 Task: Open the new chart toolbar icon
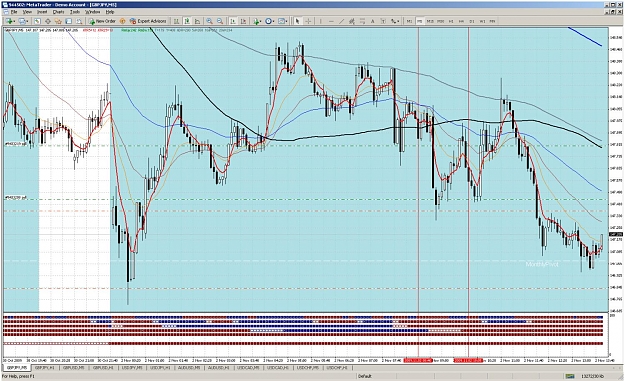click(x=10, y=21)
